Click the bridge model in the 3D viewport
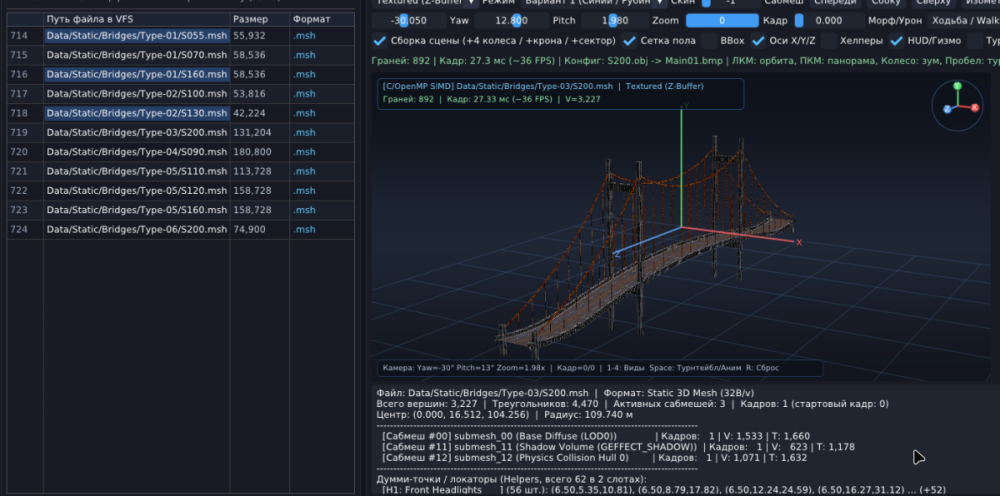 tap(644, 249)
